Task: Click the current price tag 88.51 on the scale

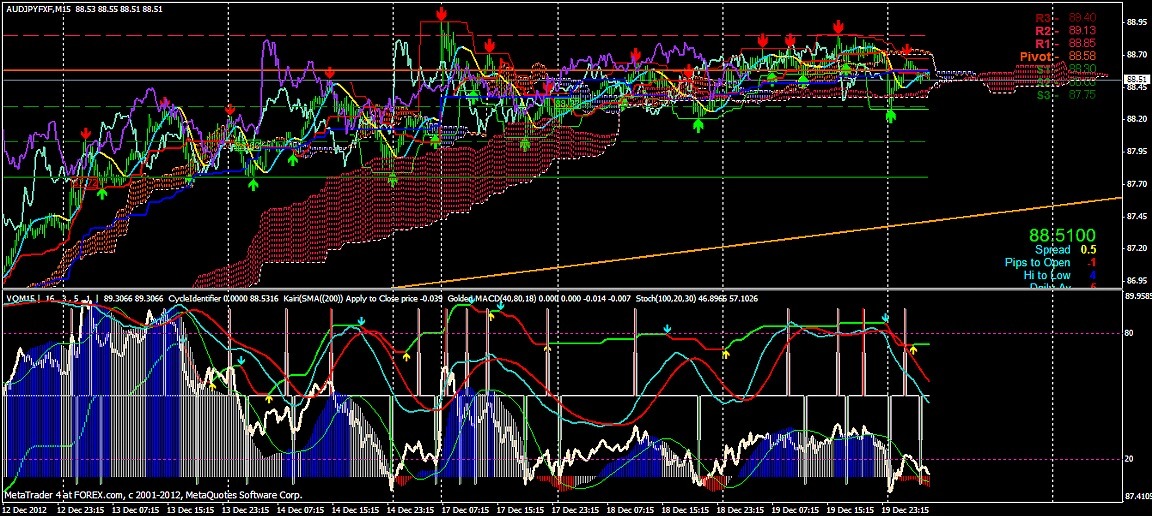Action: (1137, 79)
